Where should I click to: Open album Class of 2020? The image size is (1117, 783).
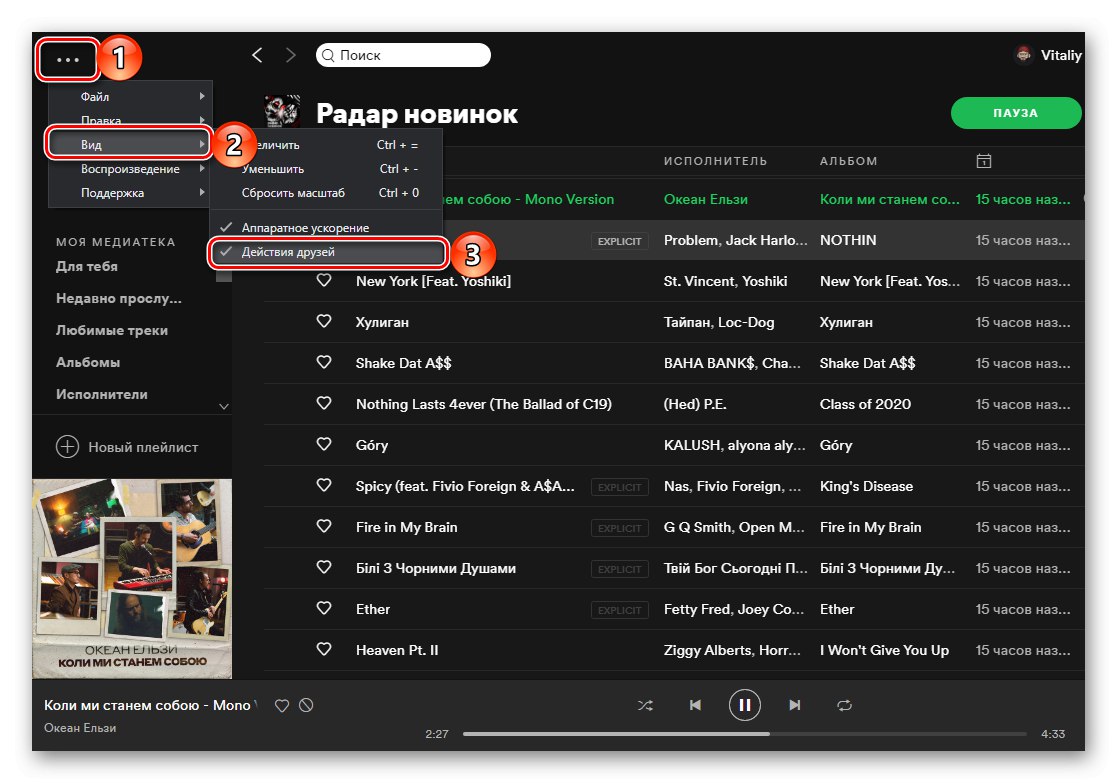point(865,404)
